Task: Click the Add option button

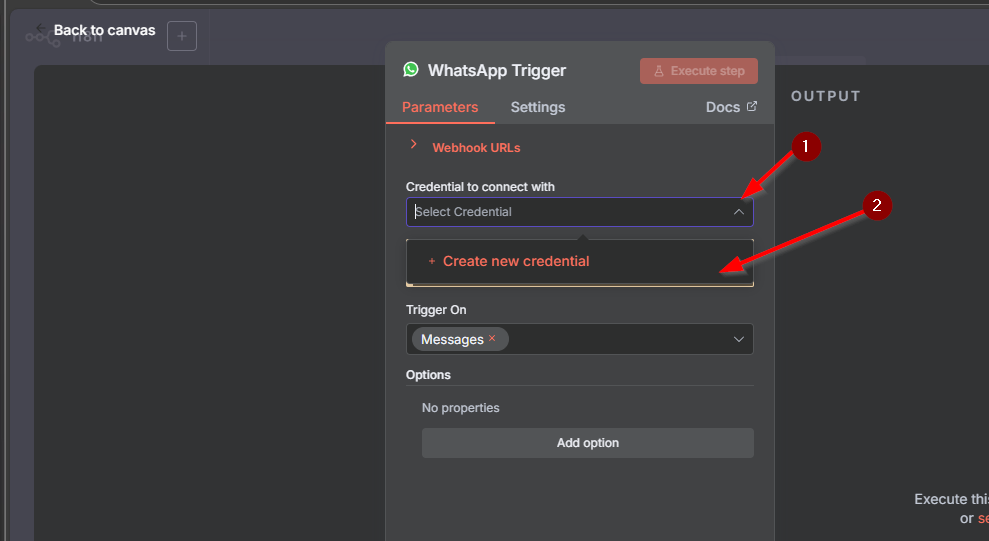Action: coord(588,443)
